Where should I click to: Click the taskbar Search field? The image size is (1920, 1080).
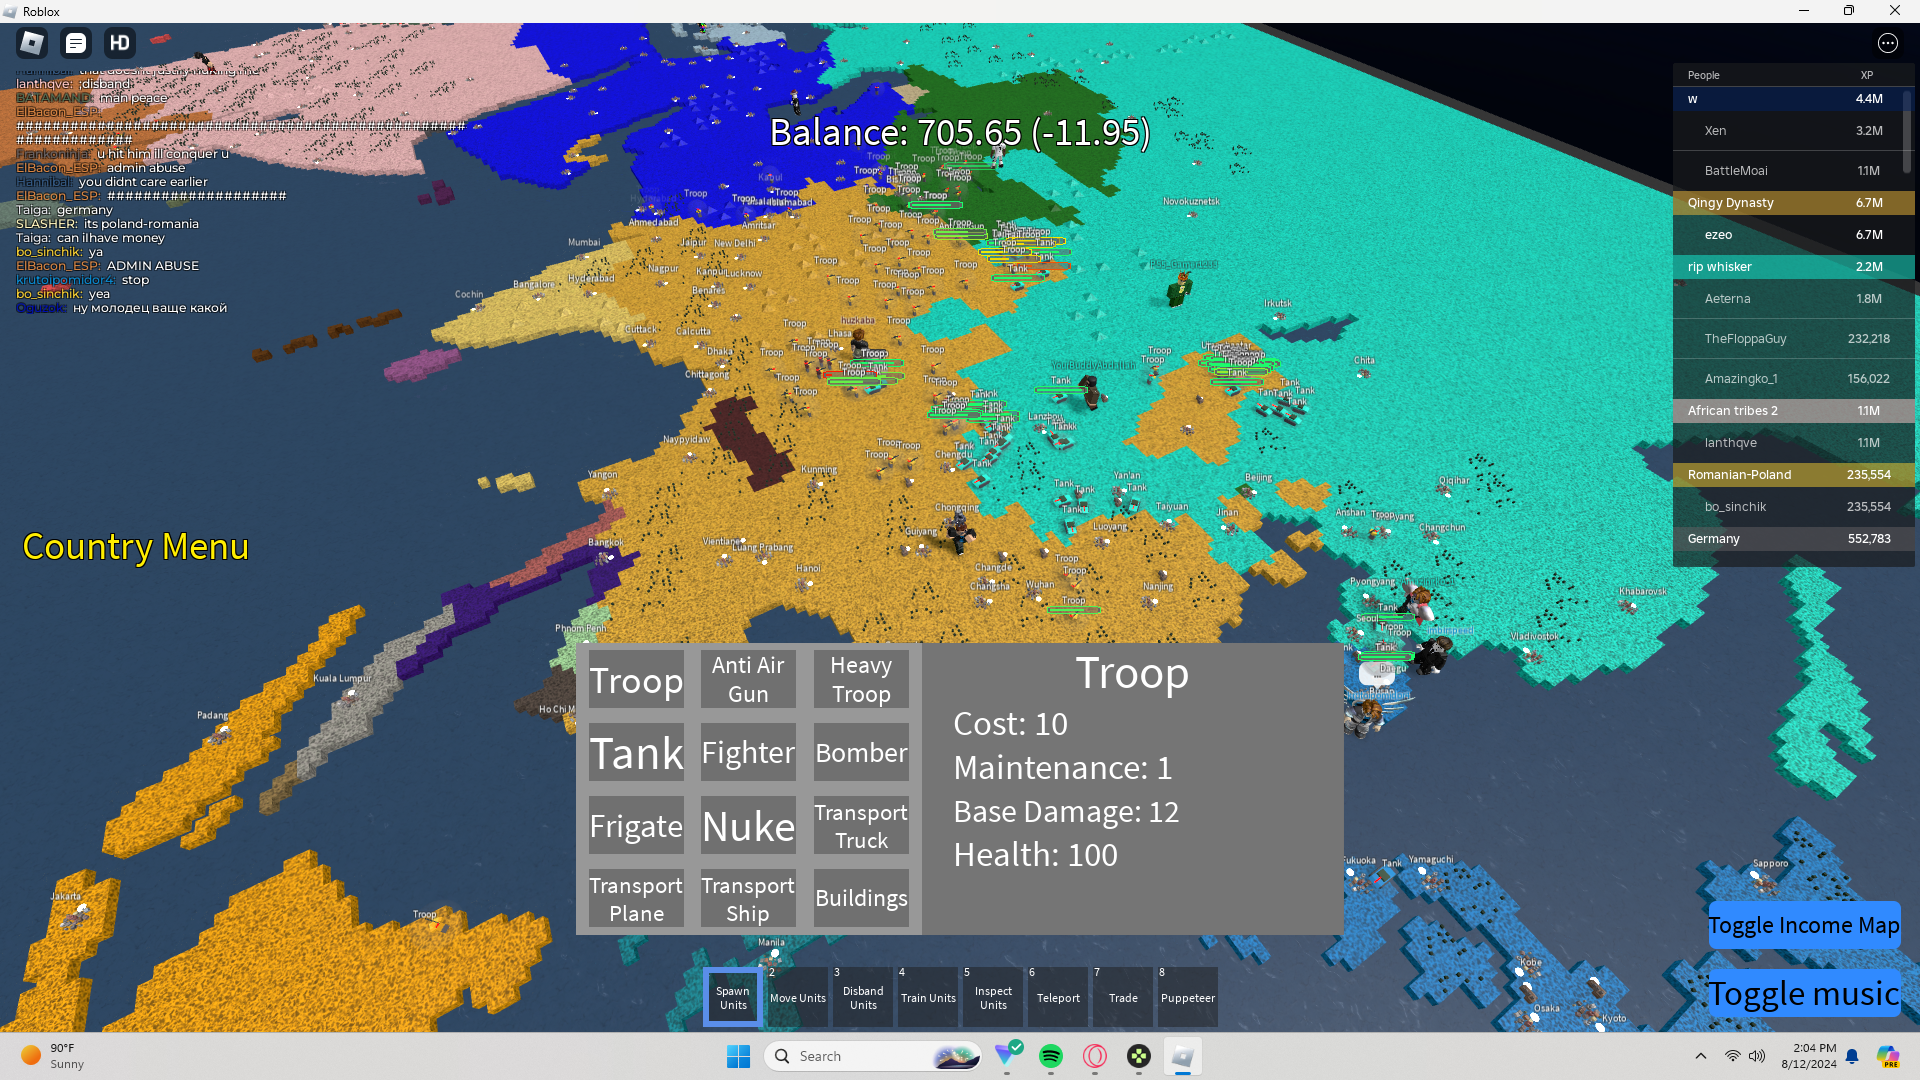[860, 1056]
